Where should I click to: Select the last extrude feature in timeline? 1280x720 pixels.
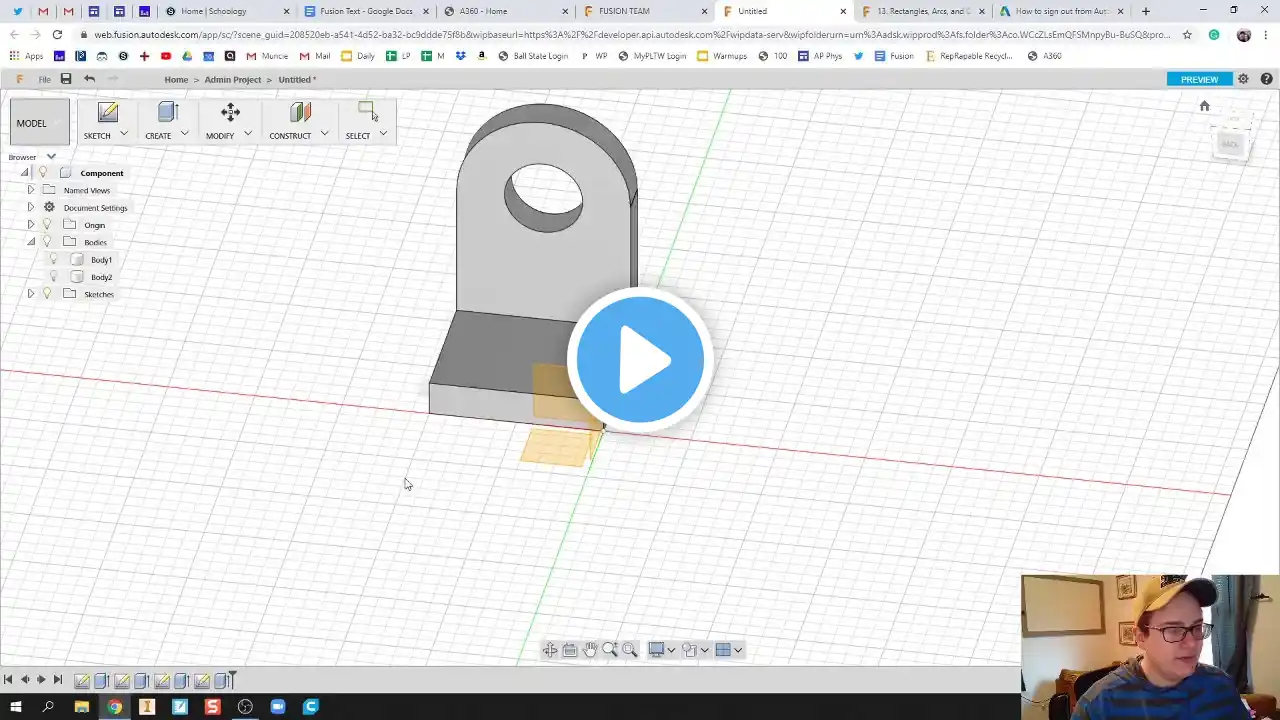221,681
